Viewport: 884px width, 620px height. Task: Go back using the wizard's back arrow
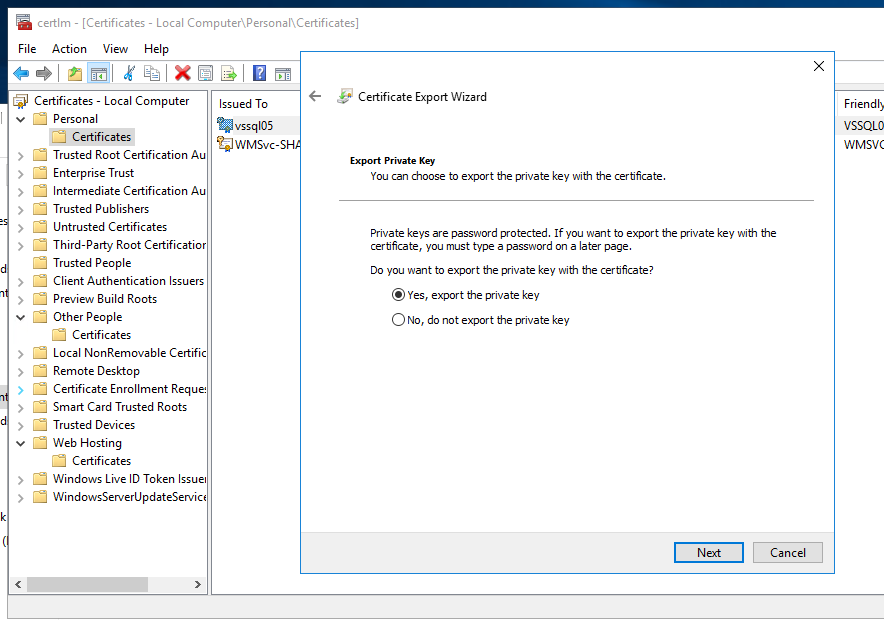tap(315, 97)
